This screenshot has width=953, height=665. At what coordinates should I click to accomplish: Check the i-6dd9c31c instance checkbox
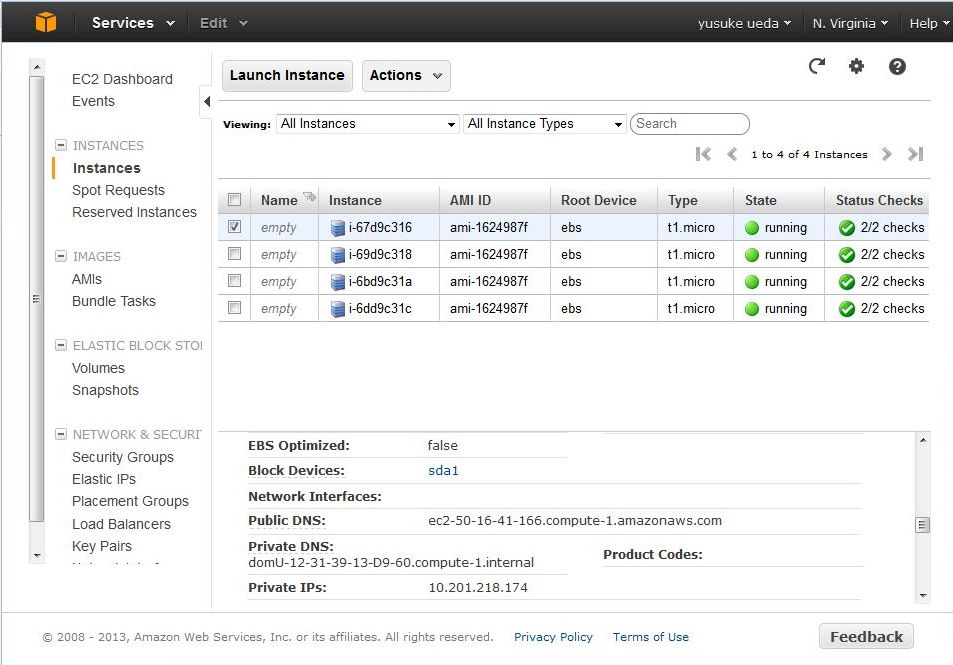click(234, 308)
